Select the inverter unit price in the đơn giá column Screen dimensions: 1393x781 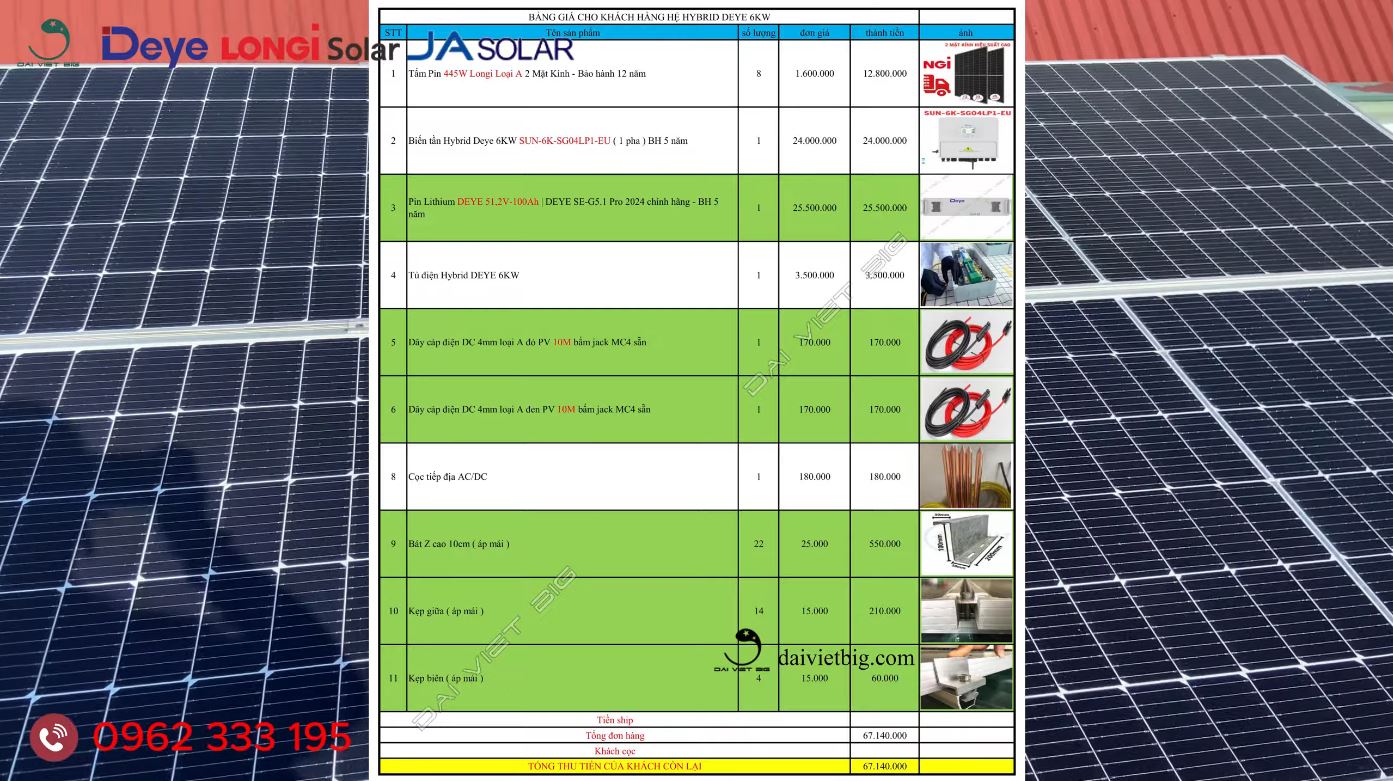pos(815,141)
